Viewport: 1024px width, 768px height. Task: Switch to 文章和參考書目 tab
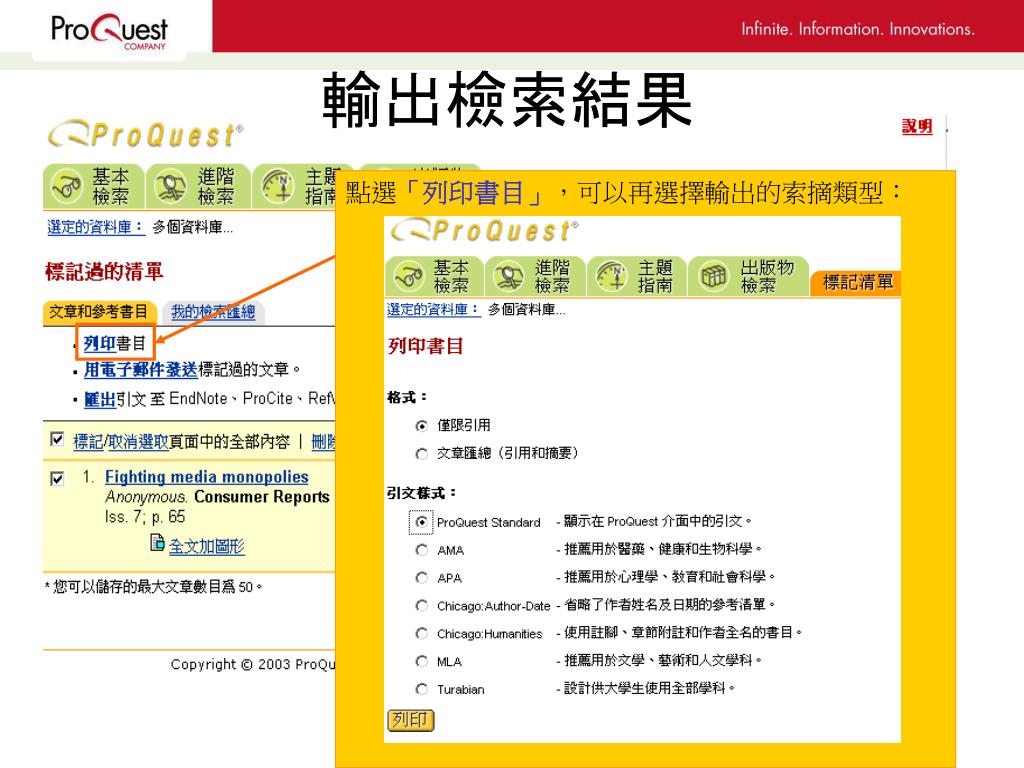click(99, 312)
